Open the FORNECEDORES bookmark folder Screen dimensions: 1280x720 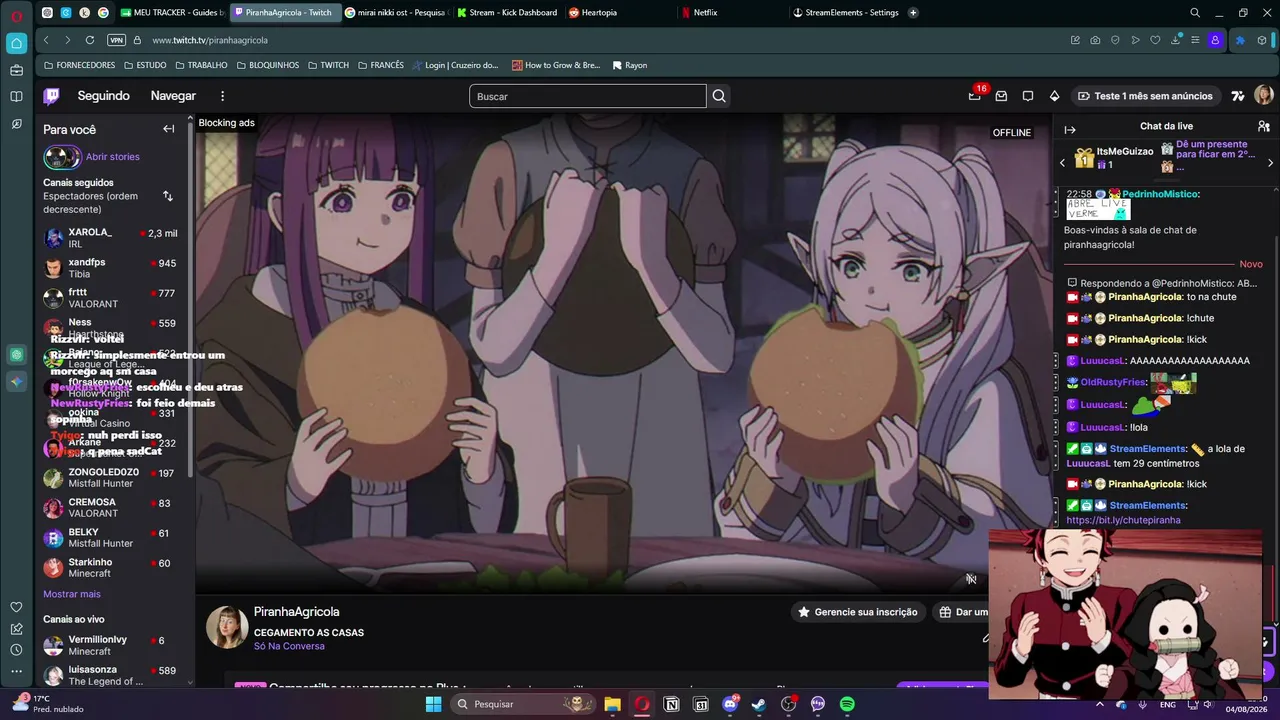point(79,65)
